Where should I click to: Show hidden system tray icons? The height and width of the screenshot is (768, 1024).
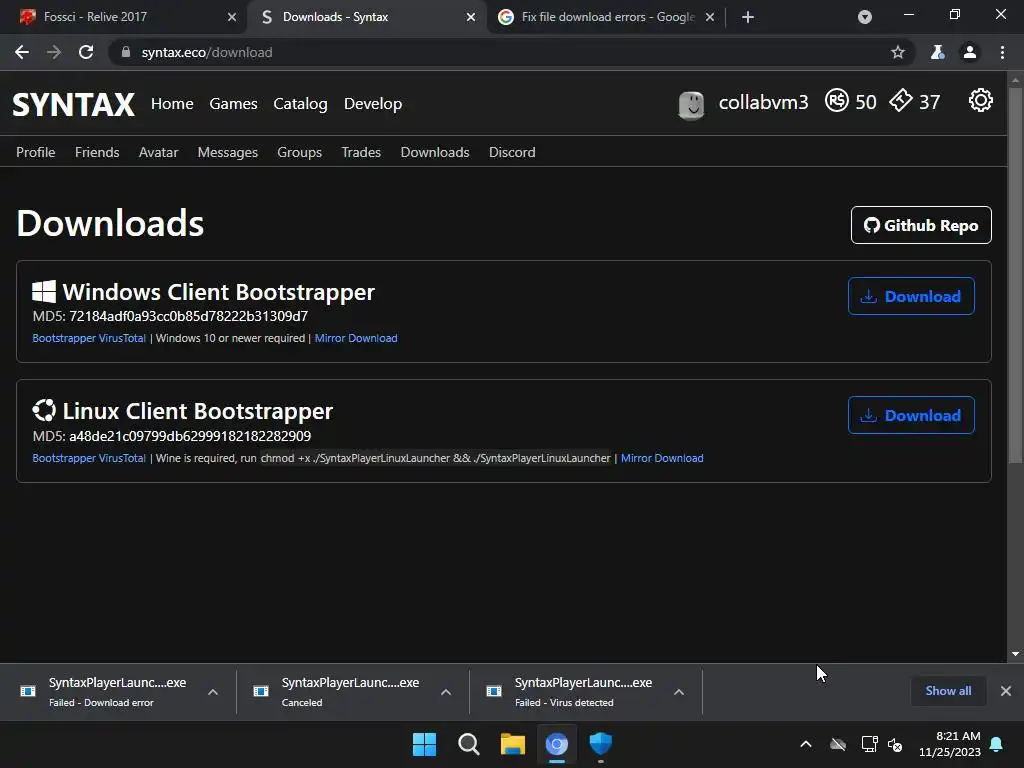pos(806,744)
